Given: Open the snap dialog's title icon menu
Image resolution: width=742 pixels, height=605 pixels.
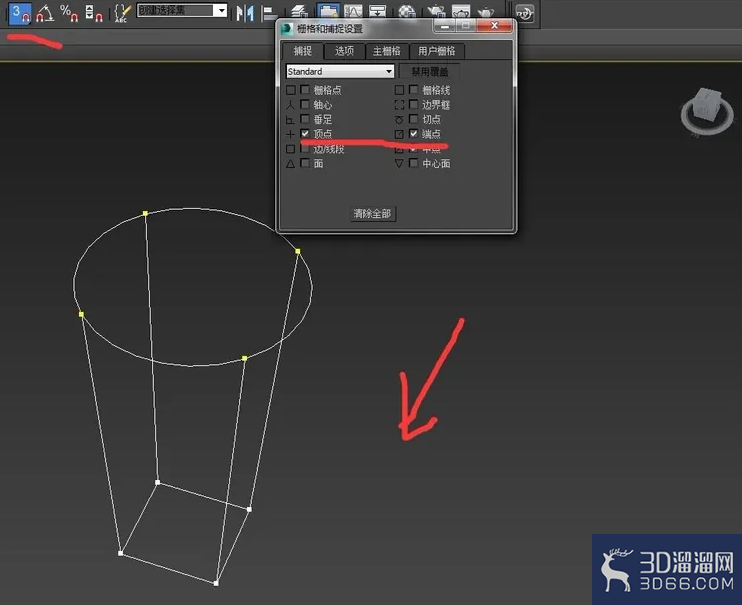Looking at the screenshot, I should click(287, 29).
